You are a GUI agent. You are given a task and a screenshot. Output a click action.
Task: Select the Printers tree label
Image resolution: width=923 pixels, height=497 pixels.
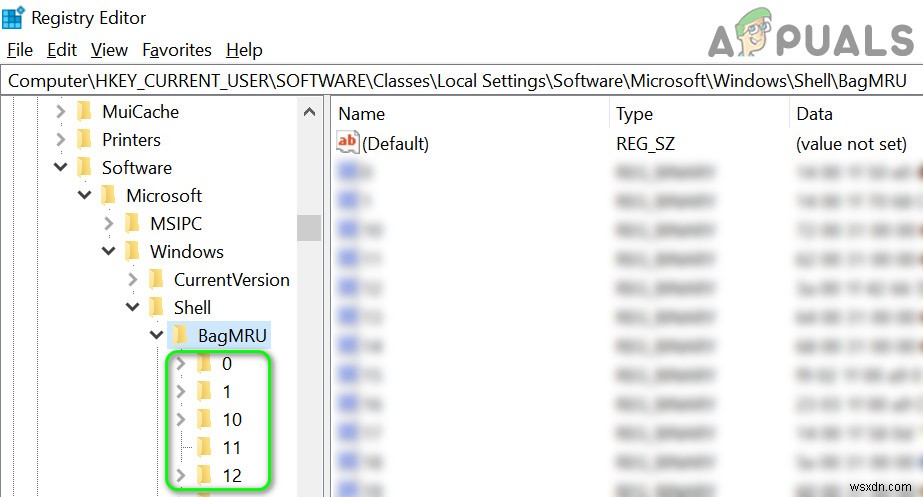coord(131,140)
